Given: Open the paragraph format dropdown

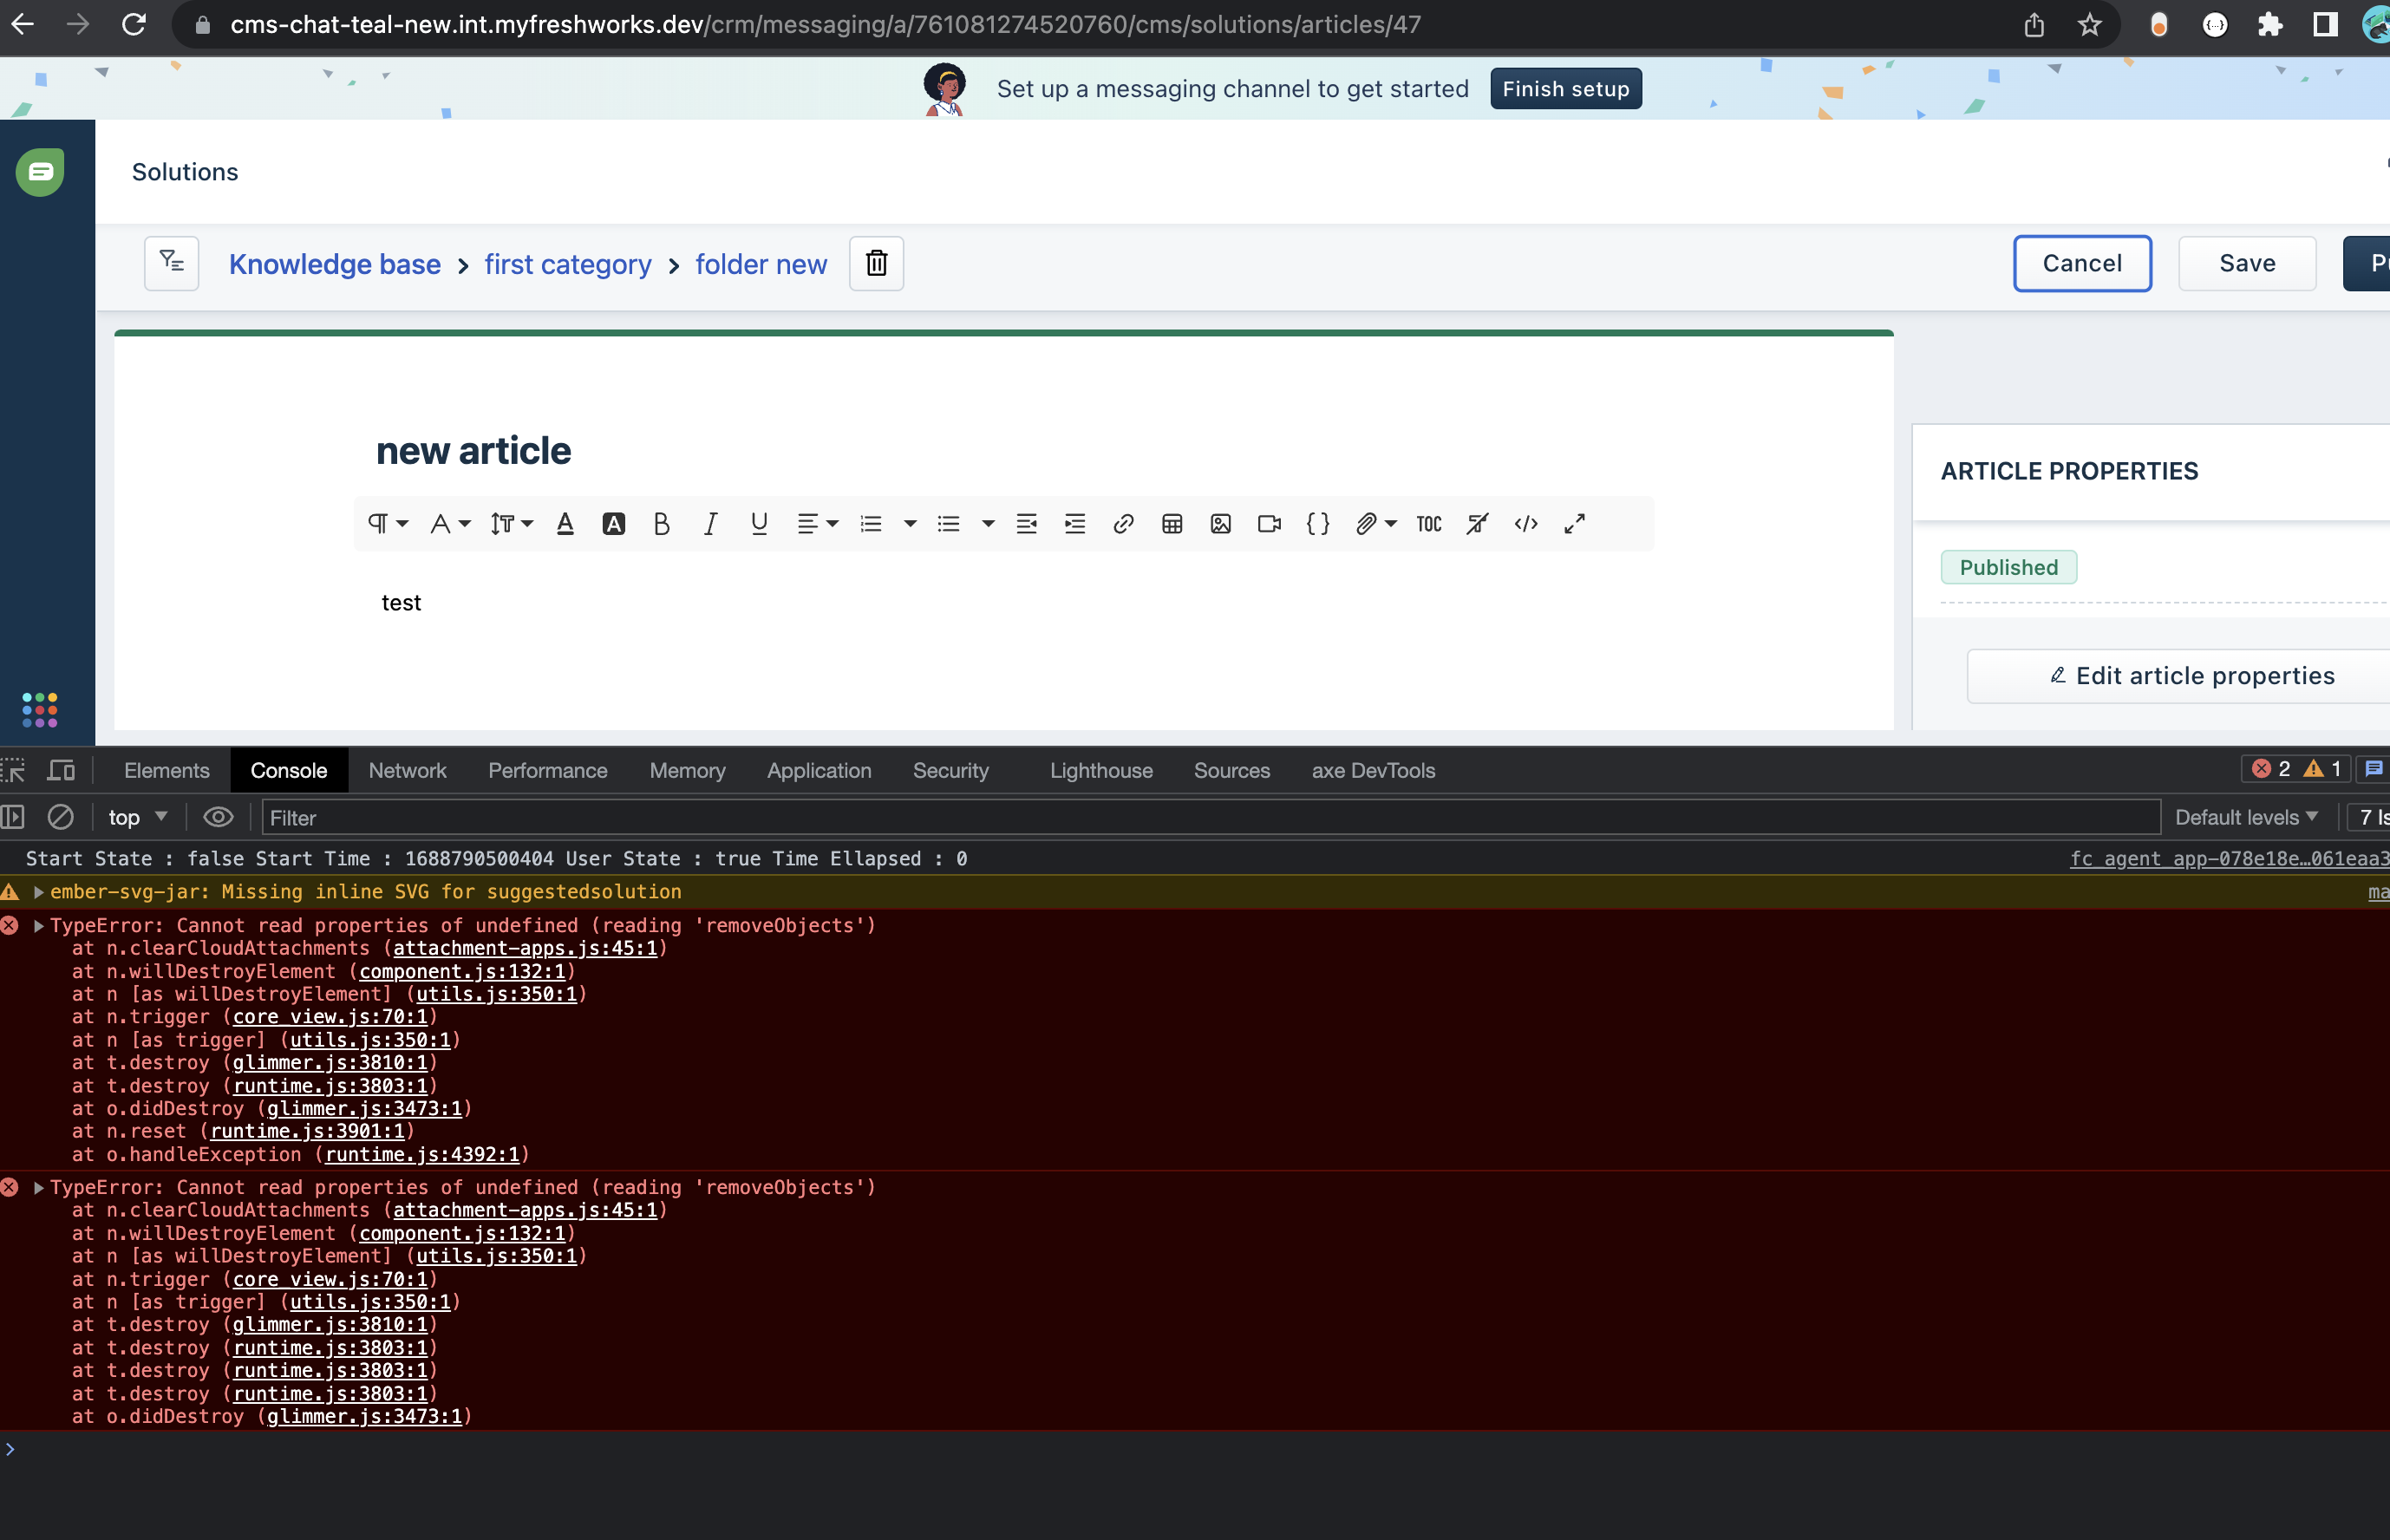Looking at the screenshot, I should 388,524.
